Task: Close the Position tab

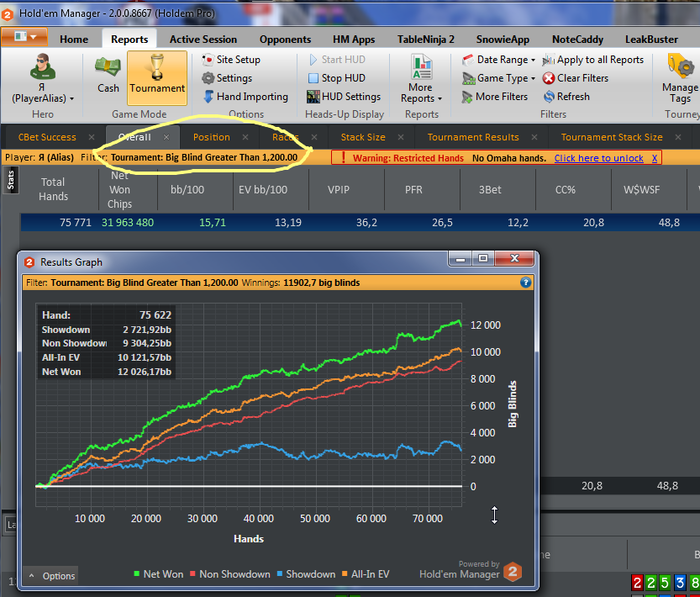Action: pos(245,137)
